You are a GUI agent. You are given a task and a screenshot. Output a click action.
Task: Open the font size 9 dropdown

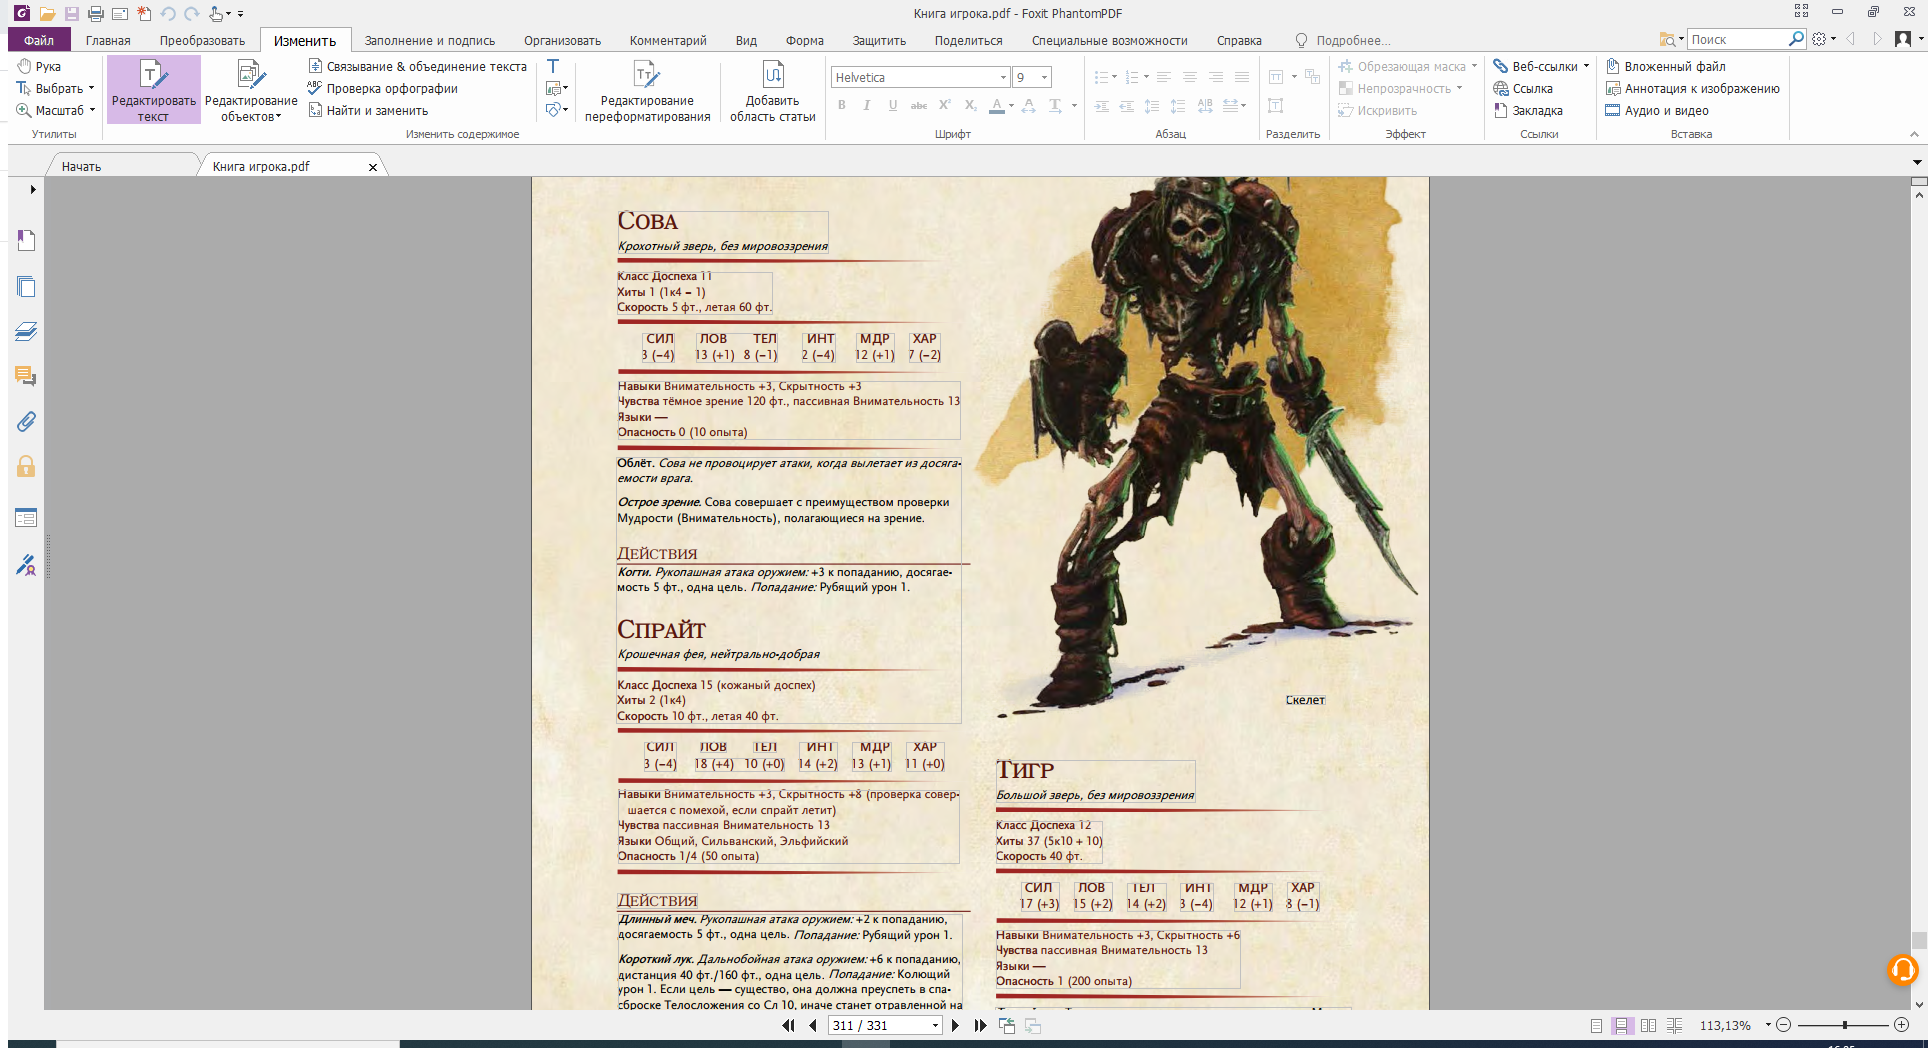click(x=1044, y=78)
